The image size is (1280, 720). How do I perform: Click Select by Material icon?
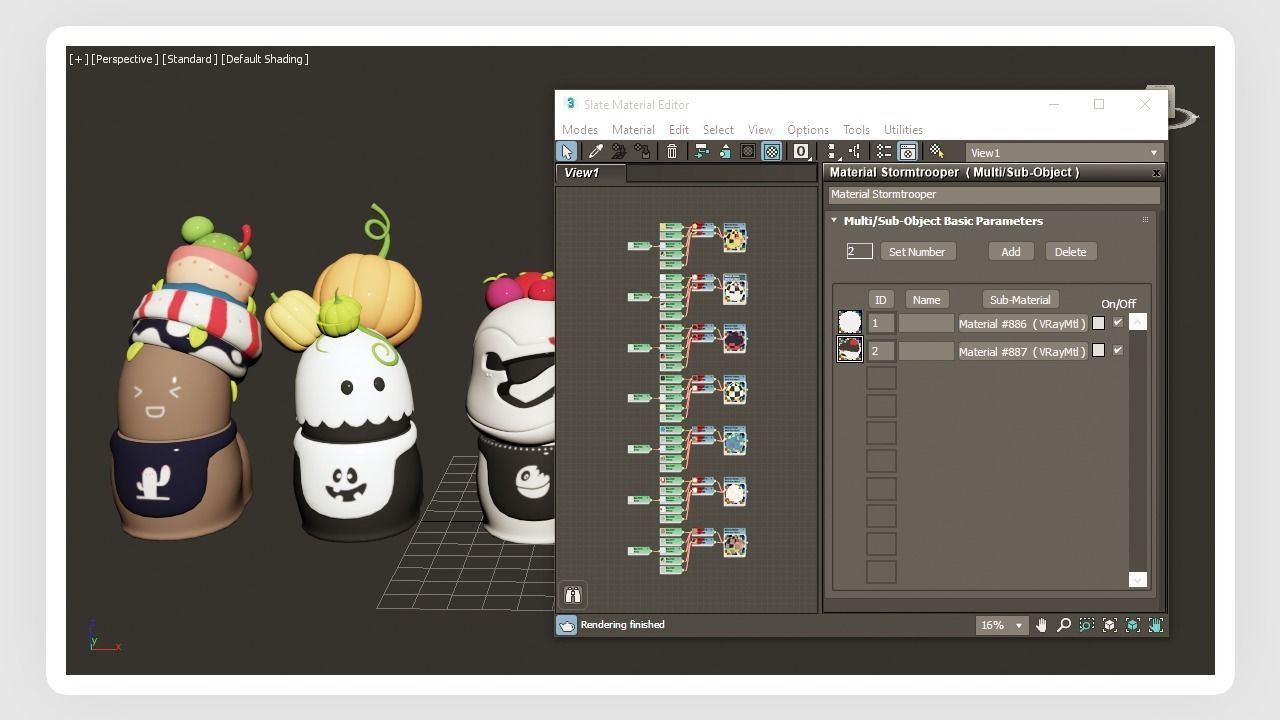937,152
